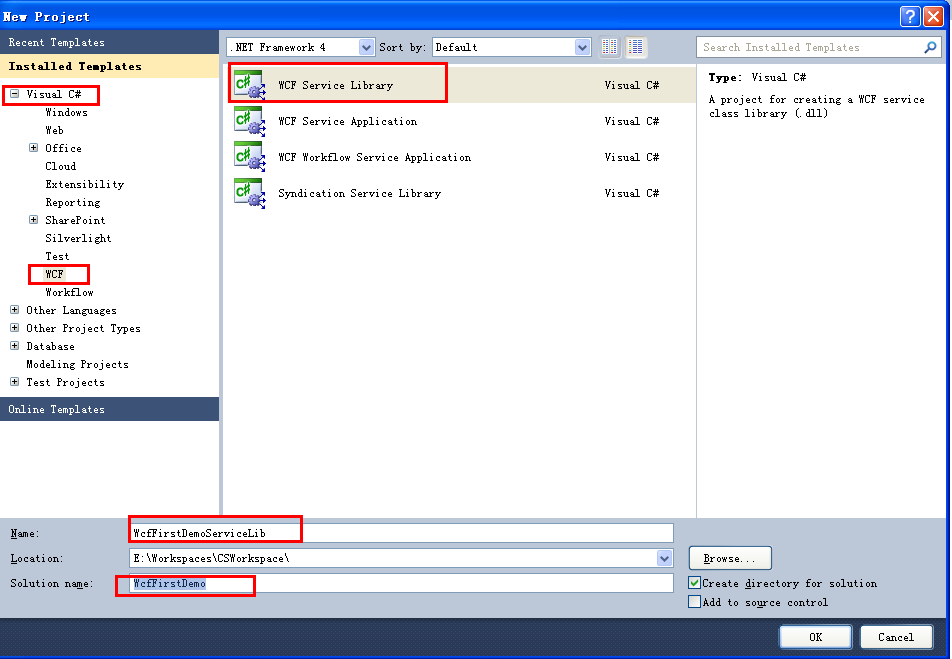Viewport: 952px width, 659px height.
Task: Open the .NET Framework version dropdown
Action: [x=366, y=47]
